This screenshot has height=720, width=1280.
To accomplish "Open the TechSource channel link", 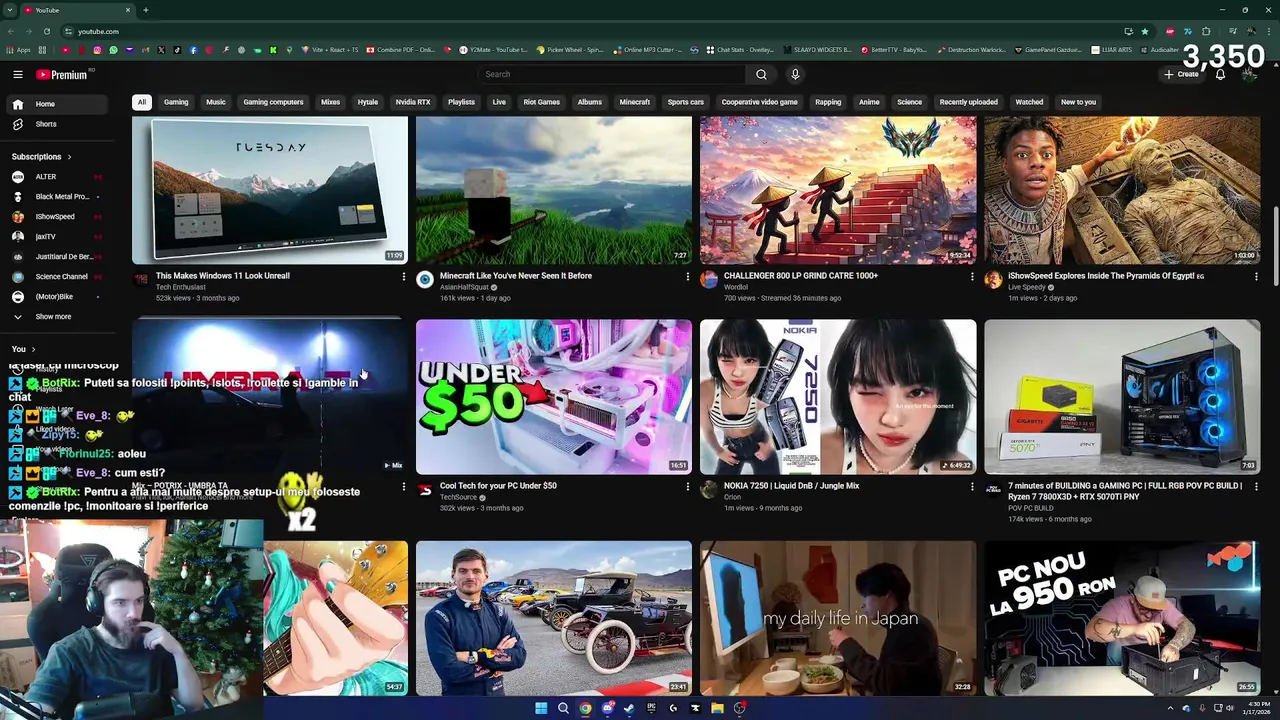I will (x=458, y=497).
